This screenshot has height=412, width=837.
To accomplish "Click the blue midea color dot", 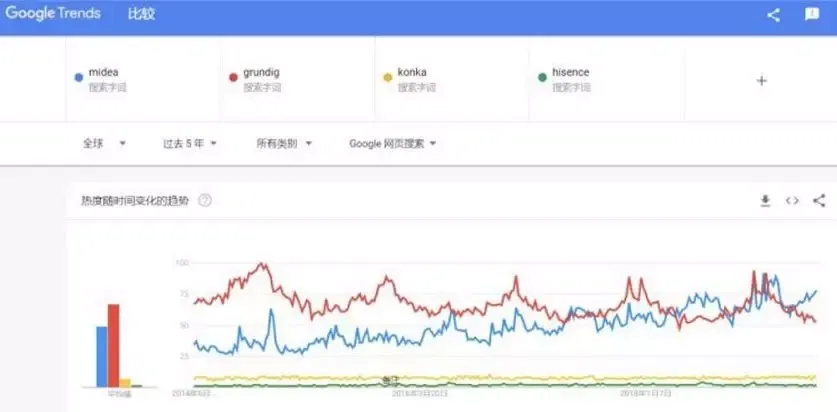I will point(79,76).
